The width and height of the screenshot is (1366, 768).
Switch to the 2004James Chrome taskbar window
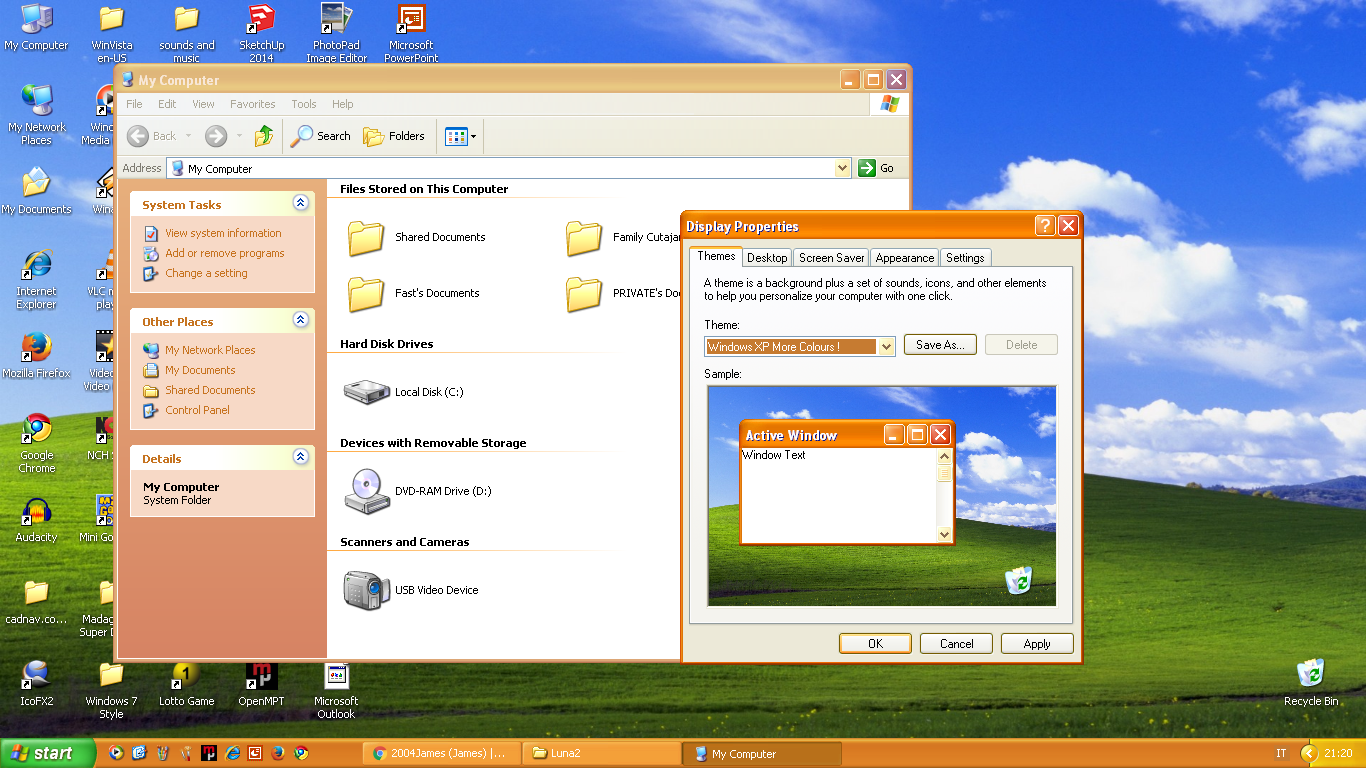pos(442,754)
